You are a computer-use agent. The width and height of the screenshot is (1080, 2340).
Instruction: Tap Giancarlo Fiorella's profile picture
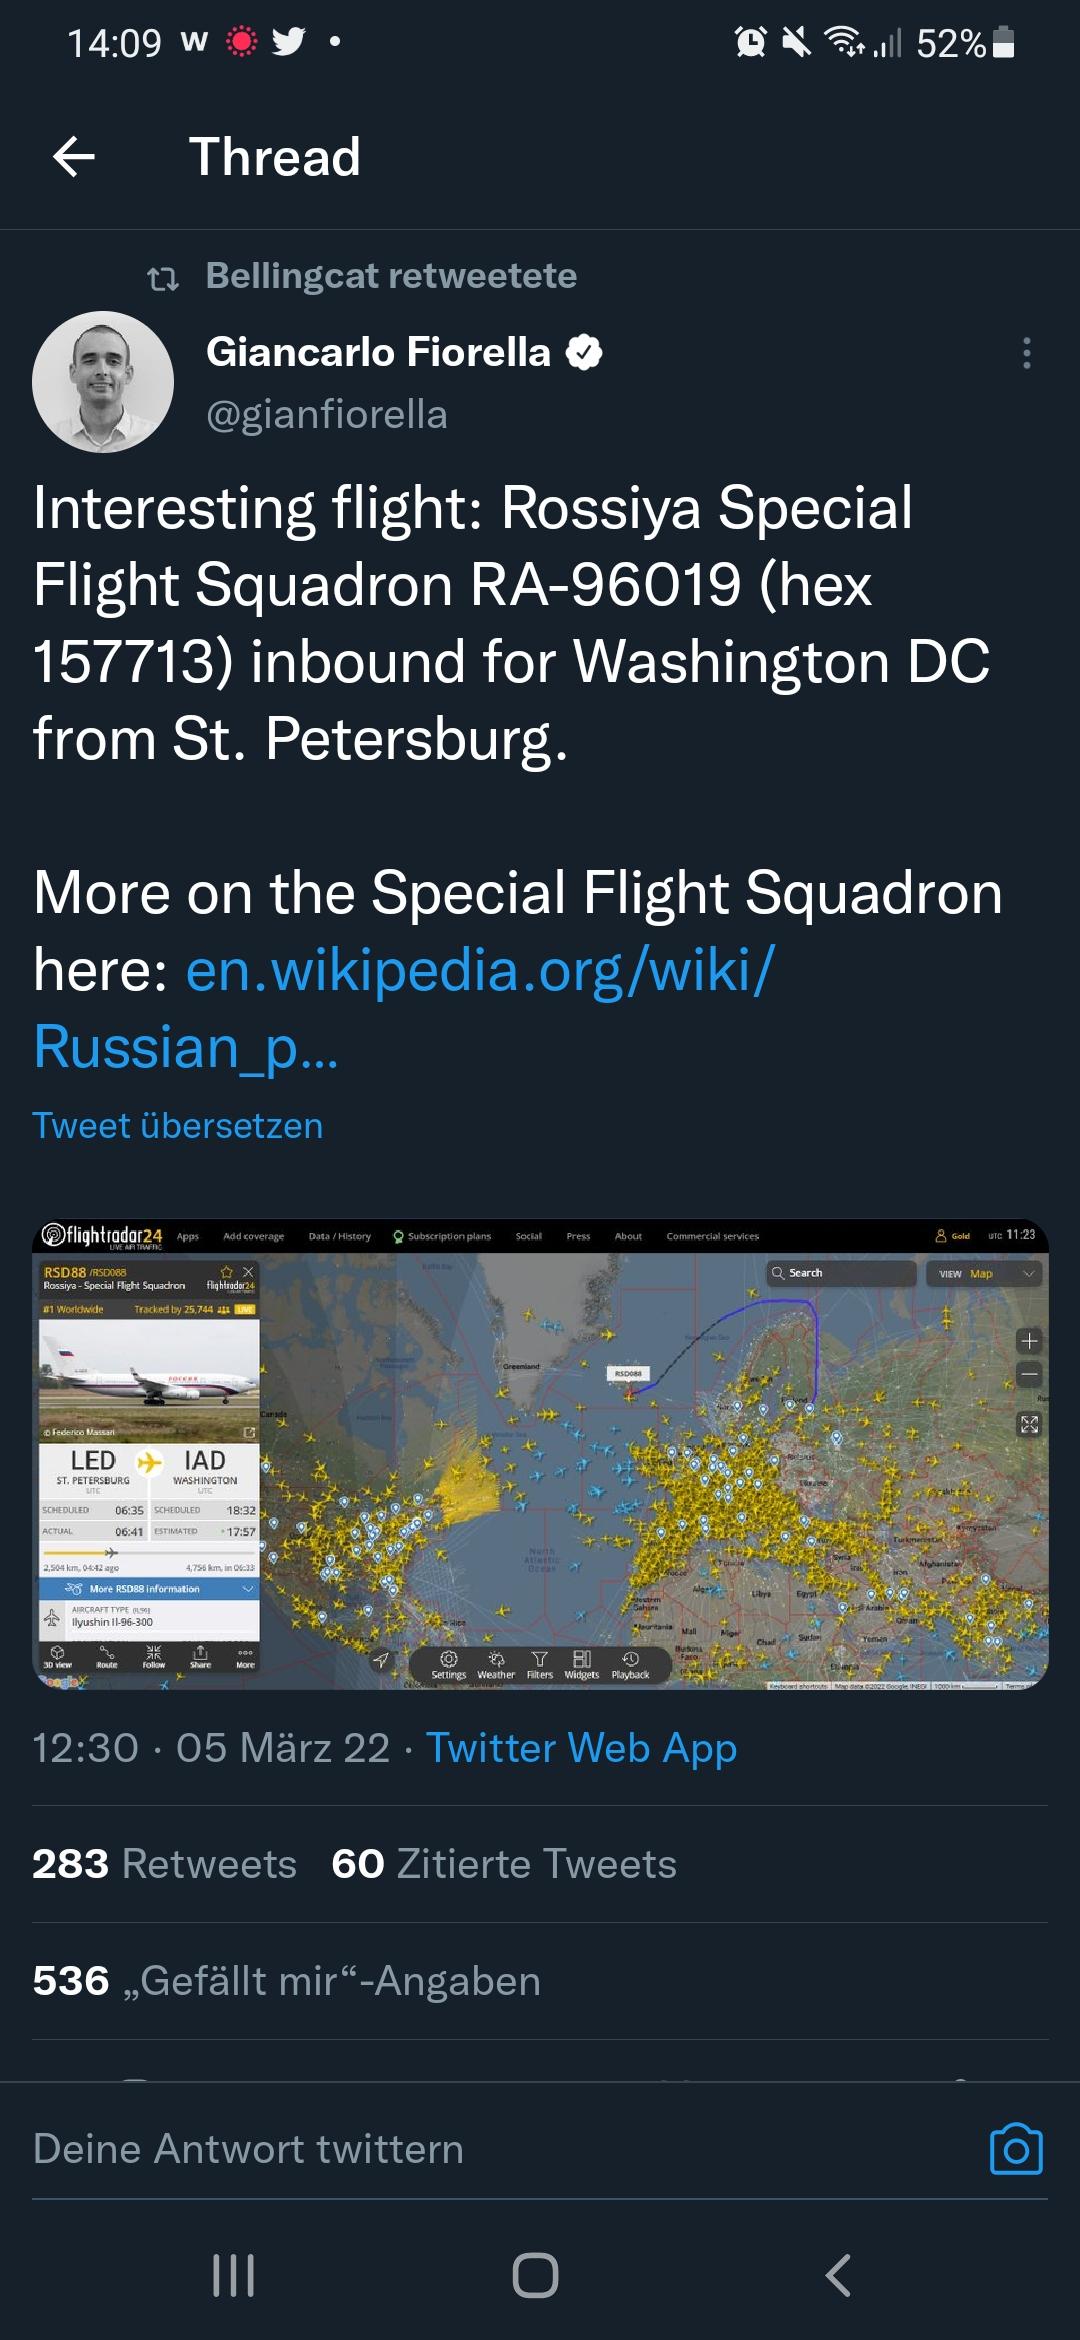coord(103,382)
